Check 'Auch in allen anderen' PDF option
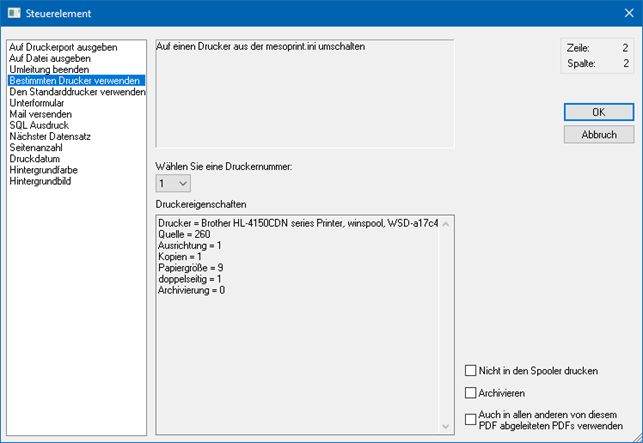Image resolution: width=643 pixels, height=443 pixels. coord(472,418)
